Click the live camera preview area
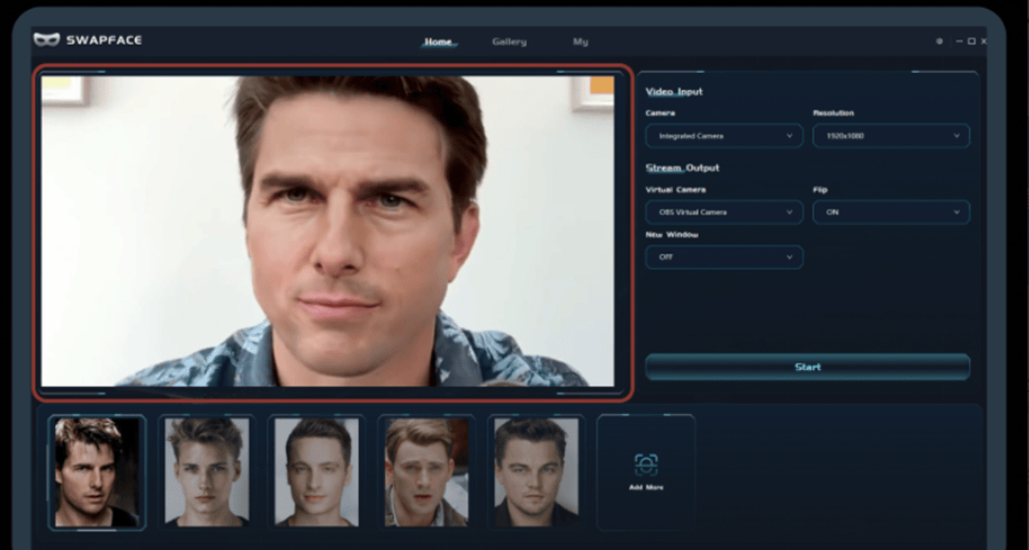 point(334,232)
